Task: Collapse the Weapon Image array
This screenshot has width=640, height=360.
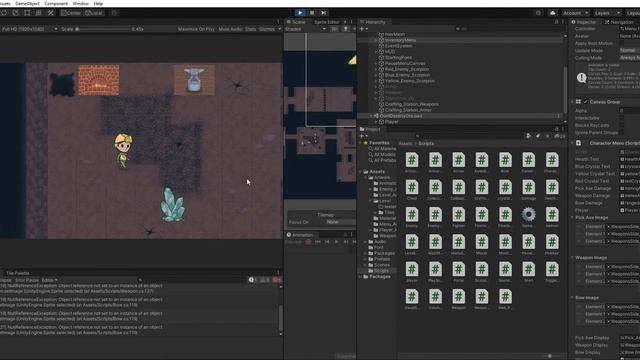Action: [x=572, y=258]
